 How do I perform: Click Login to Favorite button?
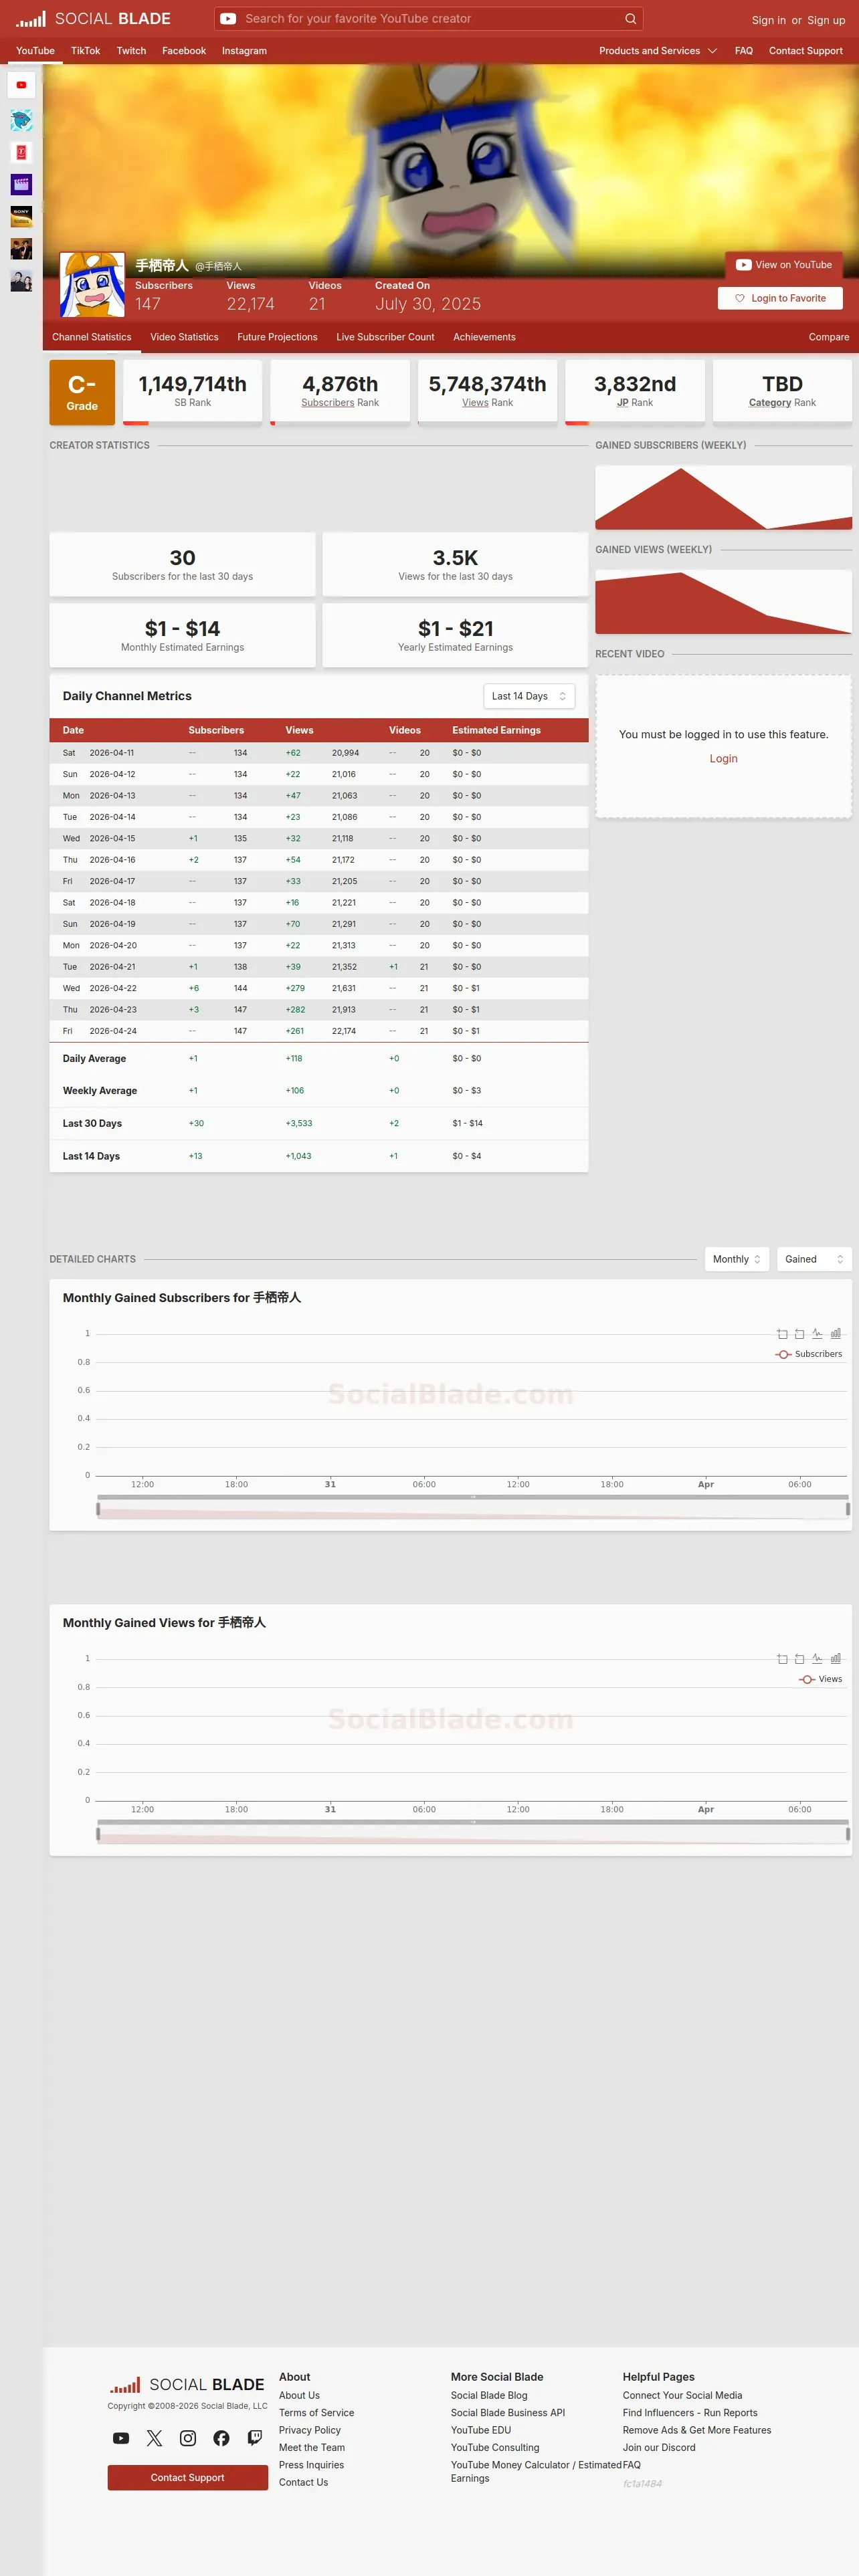tap(780, 298)
